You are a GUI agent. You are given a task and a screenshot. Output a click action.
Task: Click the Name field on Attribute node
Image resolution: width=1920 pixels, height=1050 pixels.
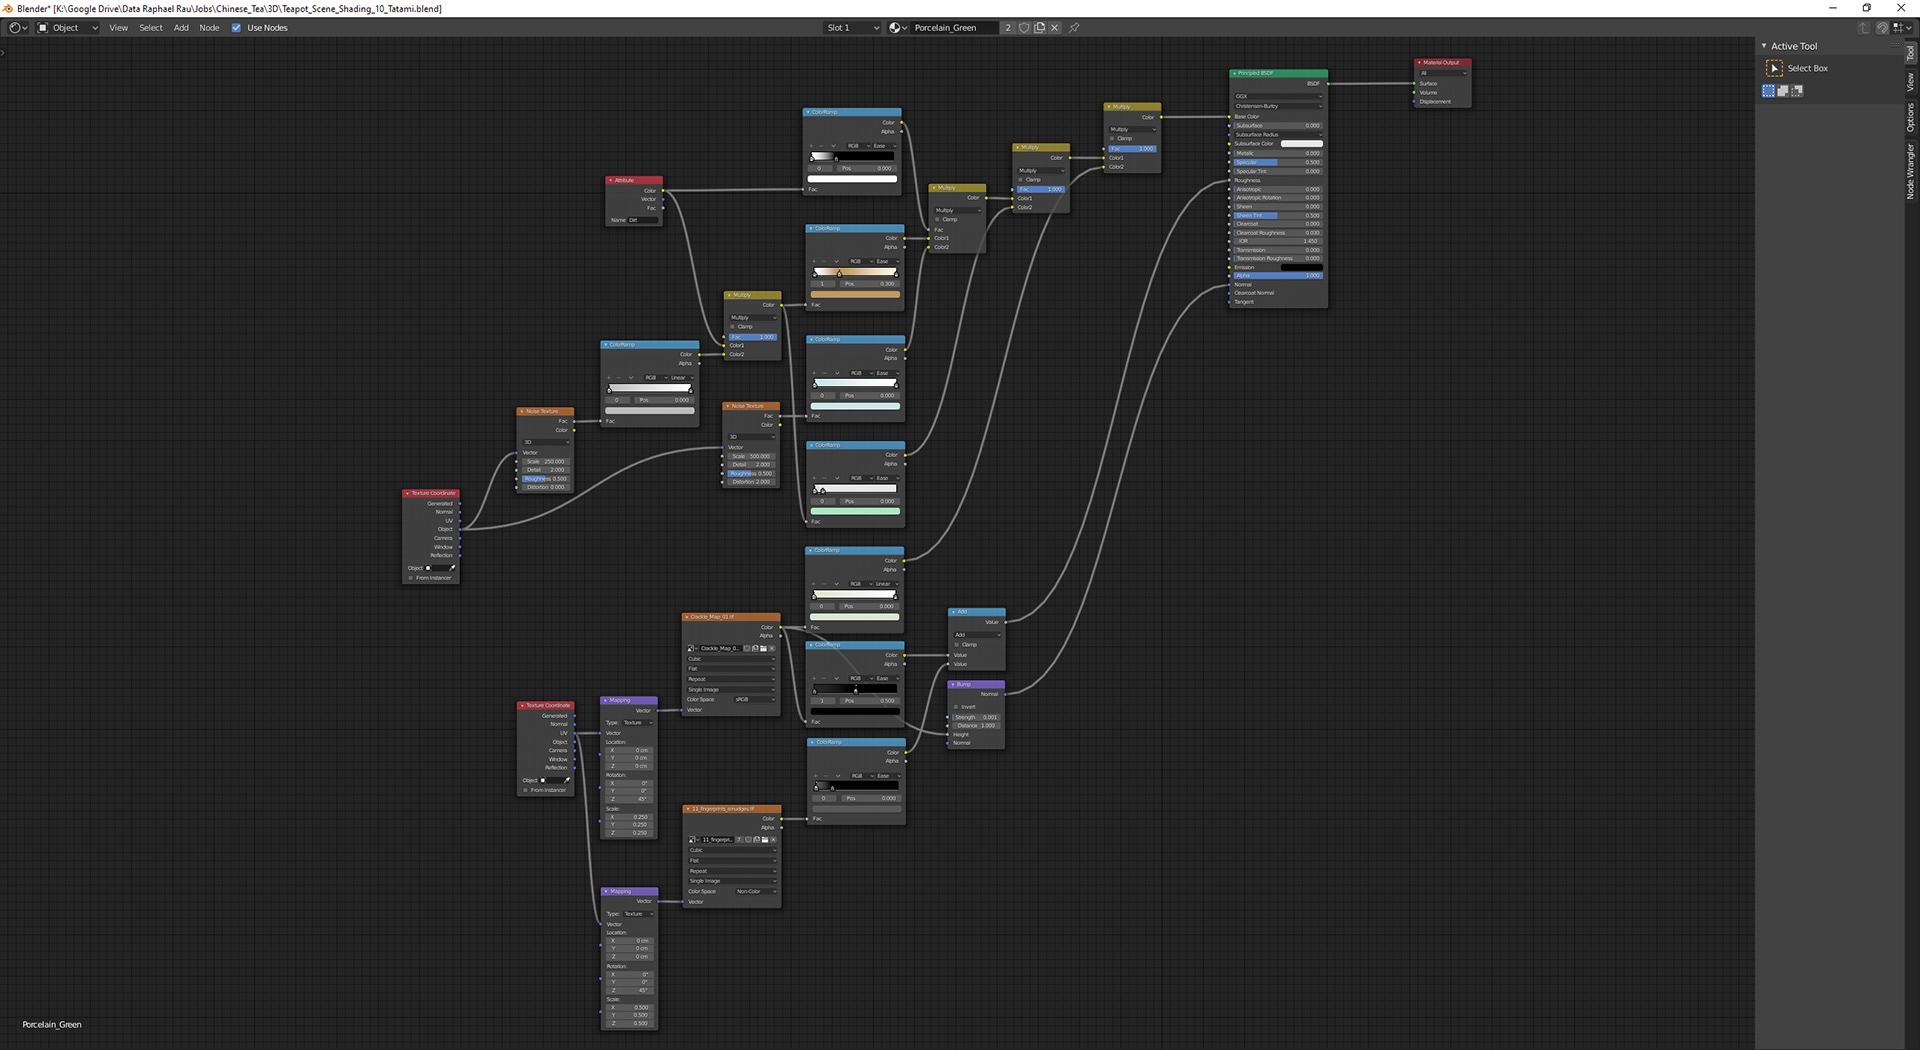[643, 220]
